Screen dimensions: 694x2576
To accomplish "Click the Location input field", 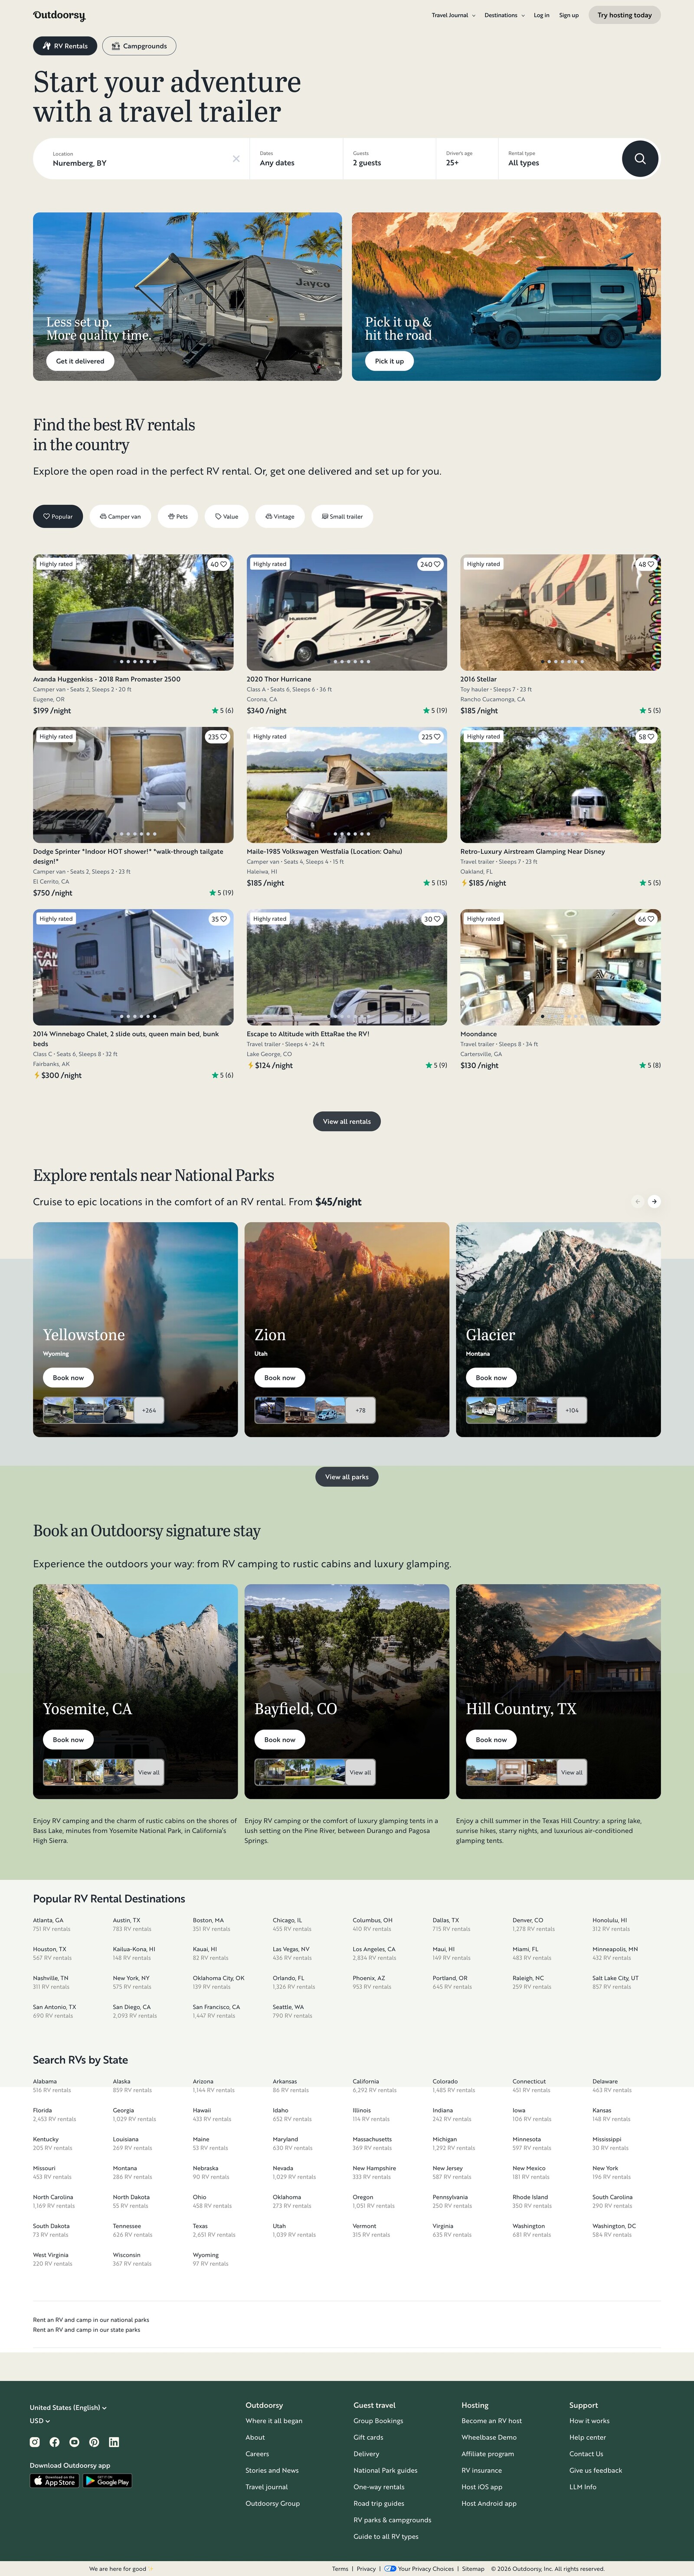I will point(140,159).
